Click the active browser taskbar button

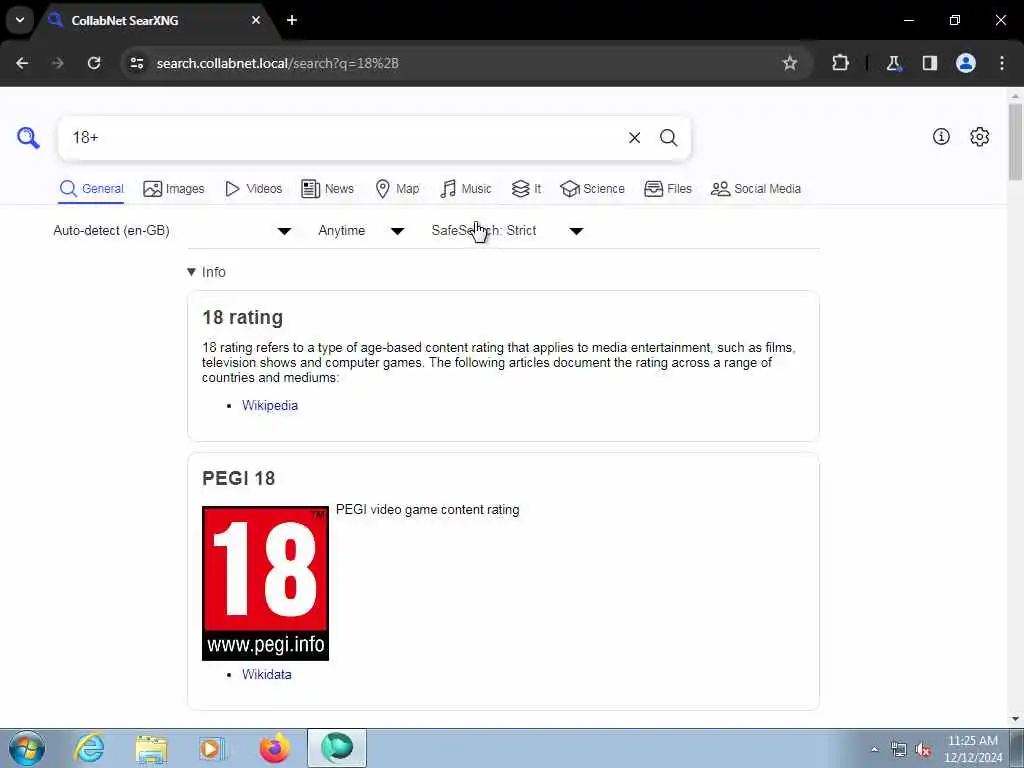[337, 748]
